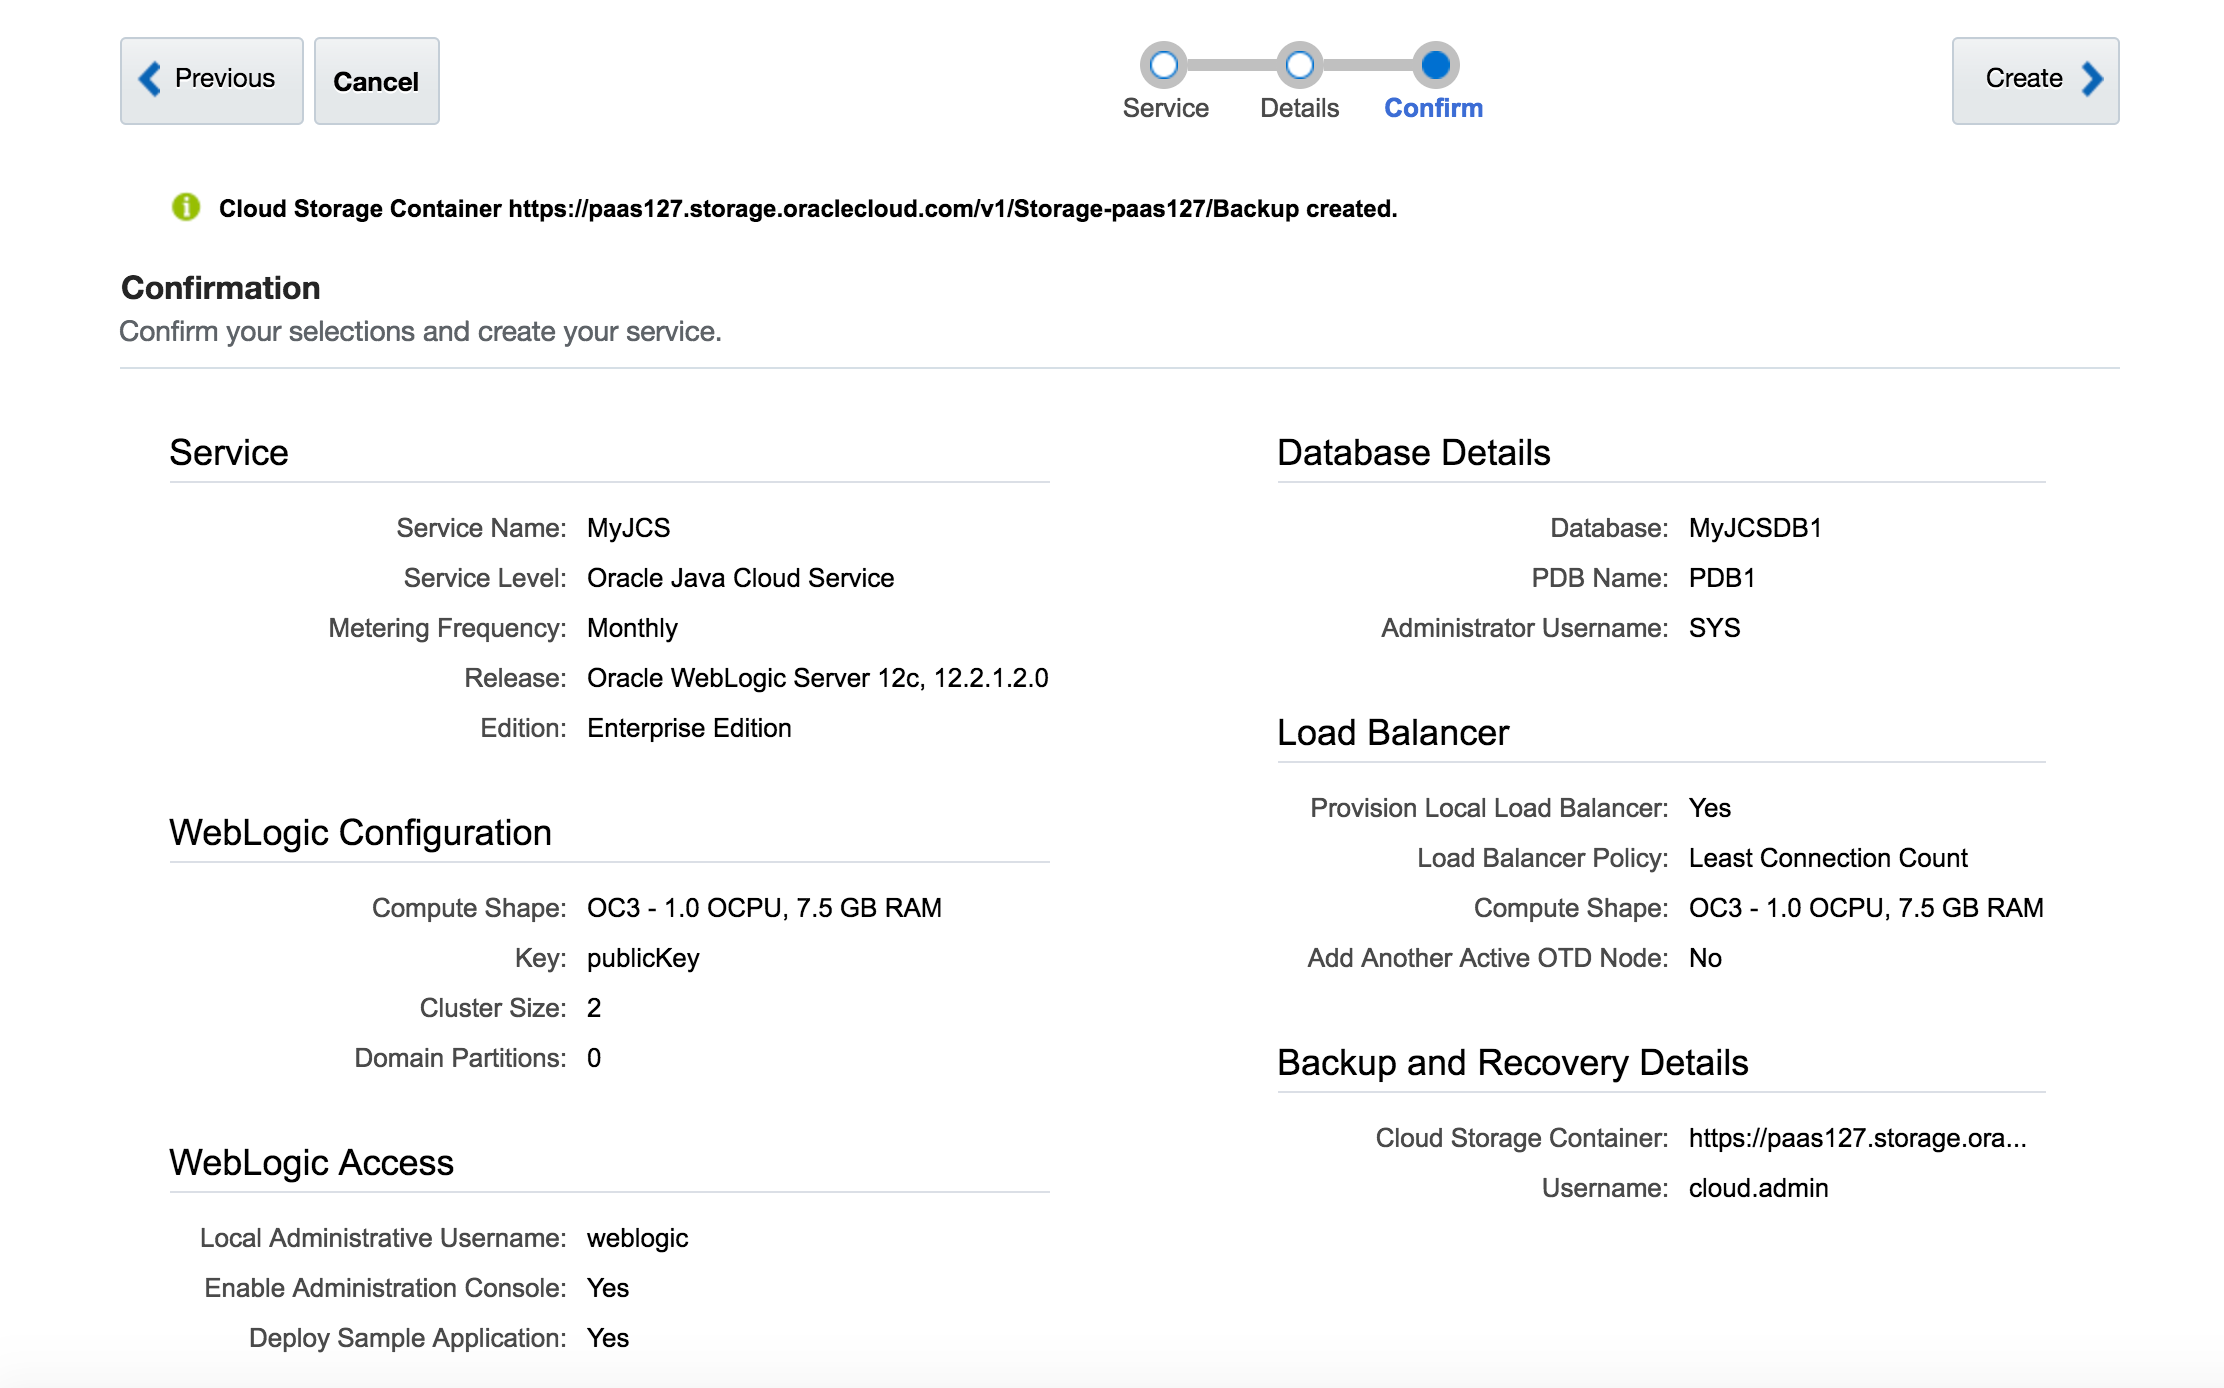Click the Load Balancer section heading

[x=1392, y=733]
